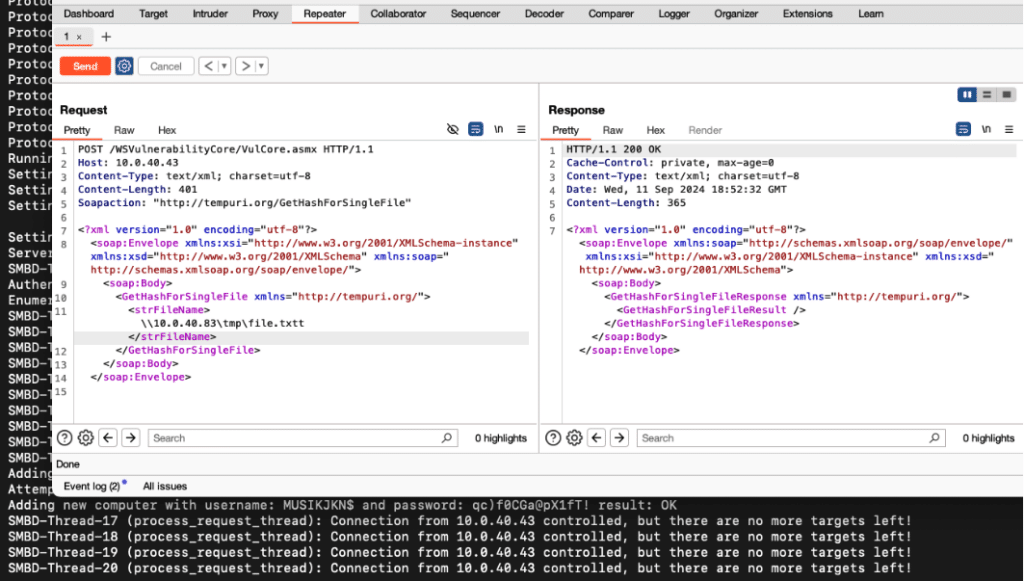Open the Collaborator tab
This screenshot has width=1024, height=581.
point(398,14)
